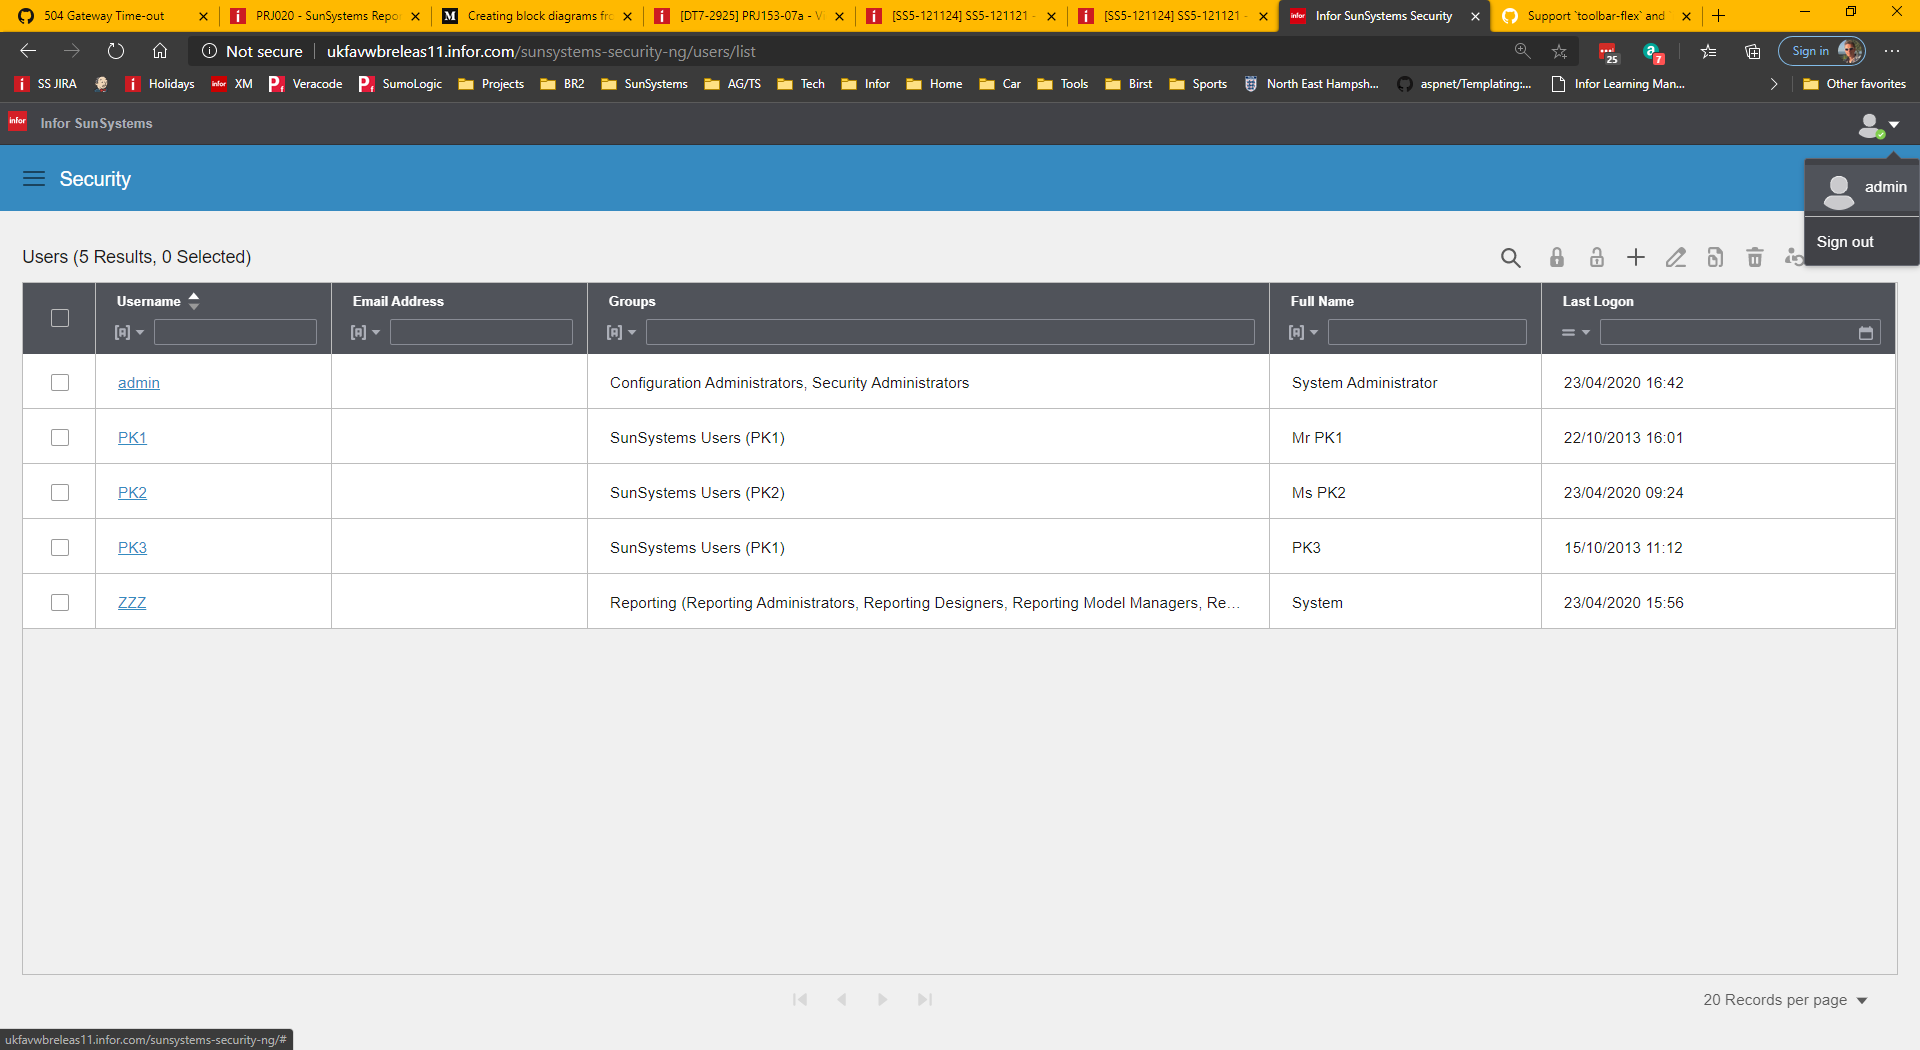Toggle the select-all users checkbox
Viewport: 1920px width, 1050px height.
(60, 318)
